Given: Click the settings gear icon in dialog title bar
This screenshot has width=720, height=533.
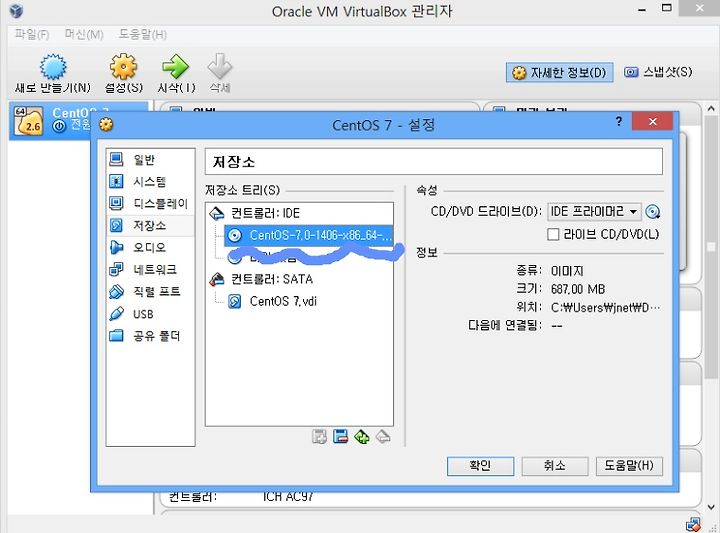Looking at the screenshot, I should pyautogui.click(x=106, y=124).
